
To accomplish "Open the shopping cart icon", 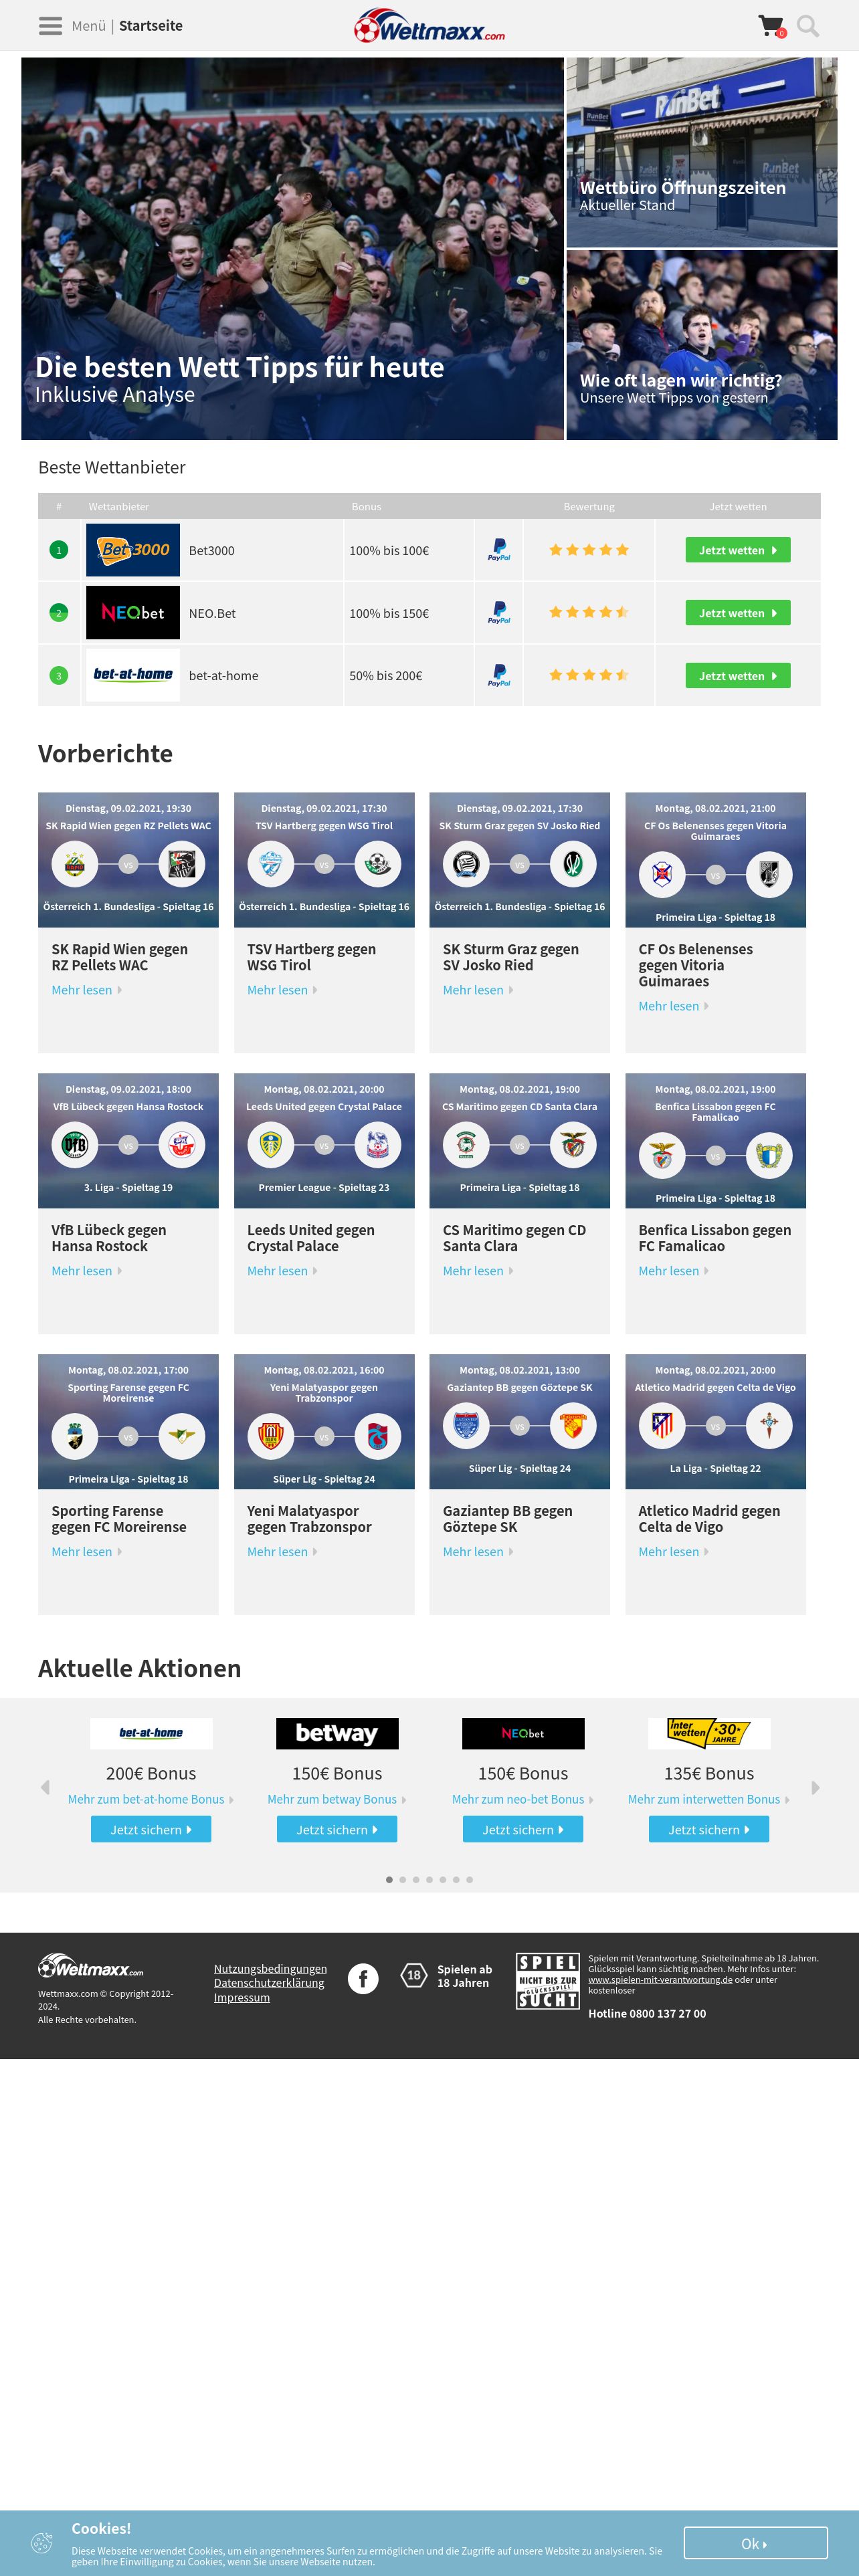I will pyautogui.click(x=772, y=26).
